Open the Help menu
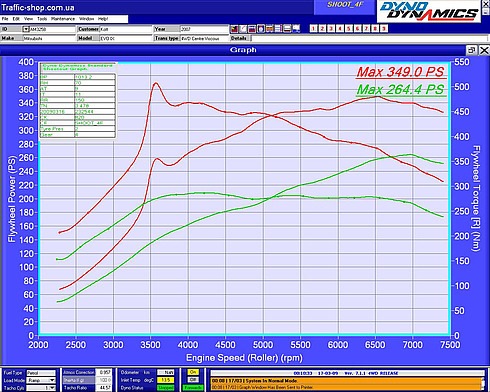This screenshot has width=490, height=392. (x=103, y=19)
